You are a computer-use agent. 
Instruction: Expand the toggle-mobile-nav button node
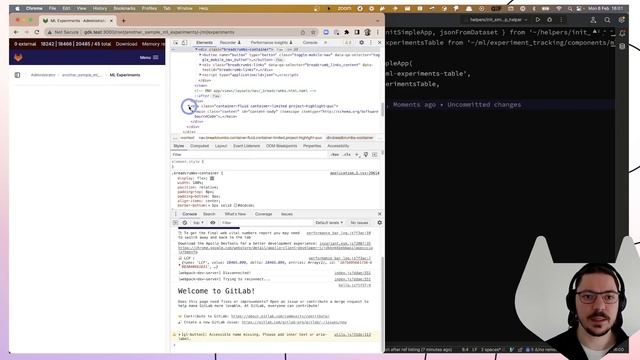point(200,54)
